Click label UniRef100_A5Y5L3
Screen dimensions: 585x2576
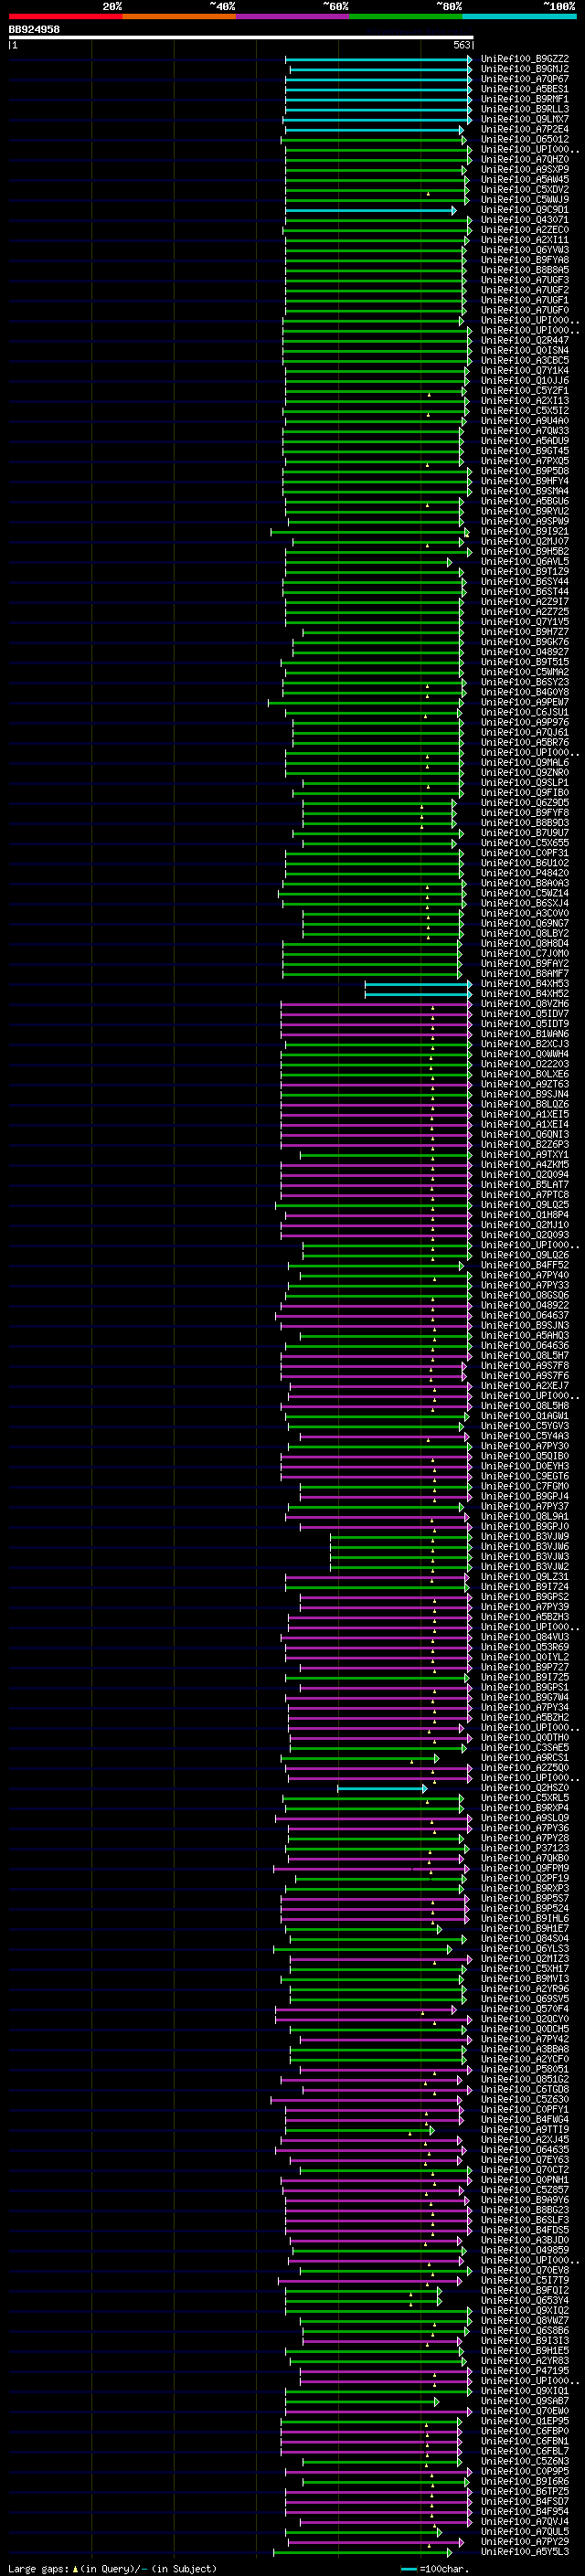(x=525, y=2551)
